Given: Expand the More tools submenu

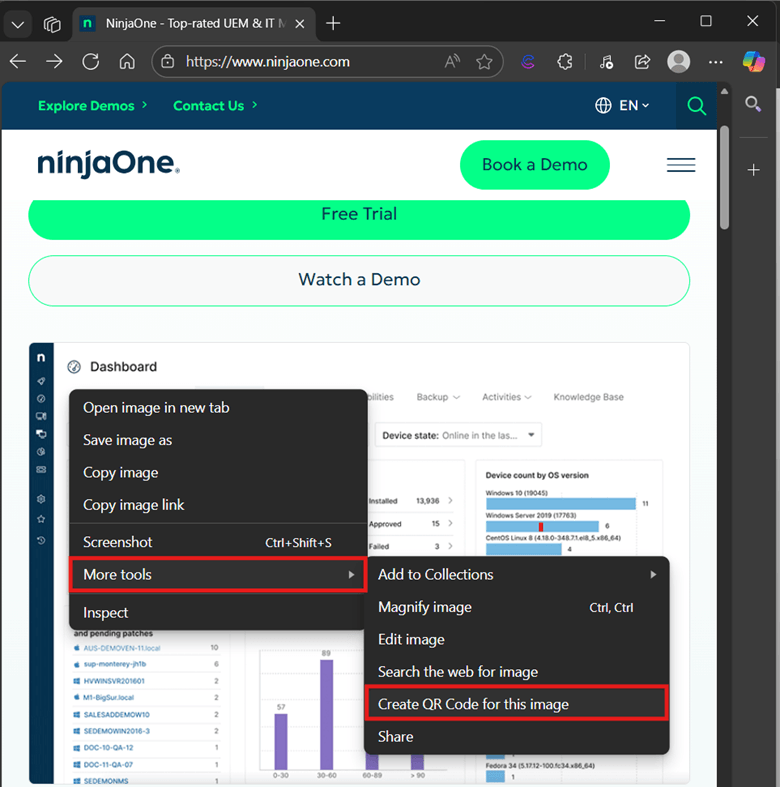Looking at the screenshot, I should coord(218,575).
